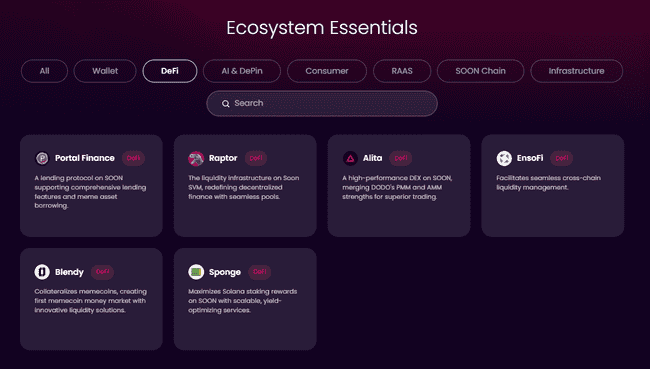Choose the RAAS filter
This screenshot has height=369, width=650.
[402, 71]
